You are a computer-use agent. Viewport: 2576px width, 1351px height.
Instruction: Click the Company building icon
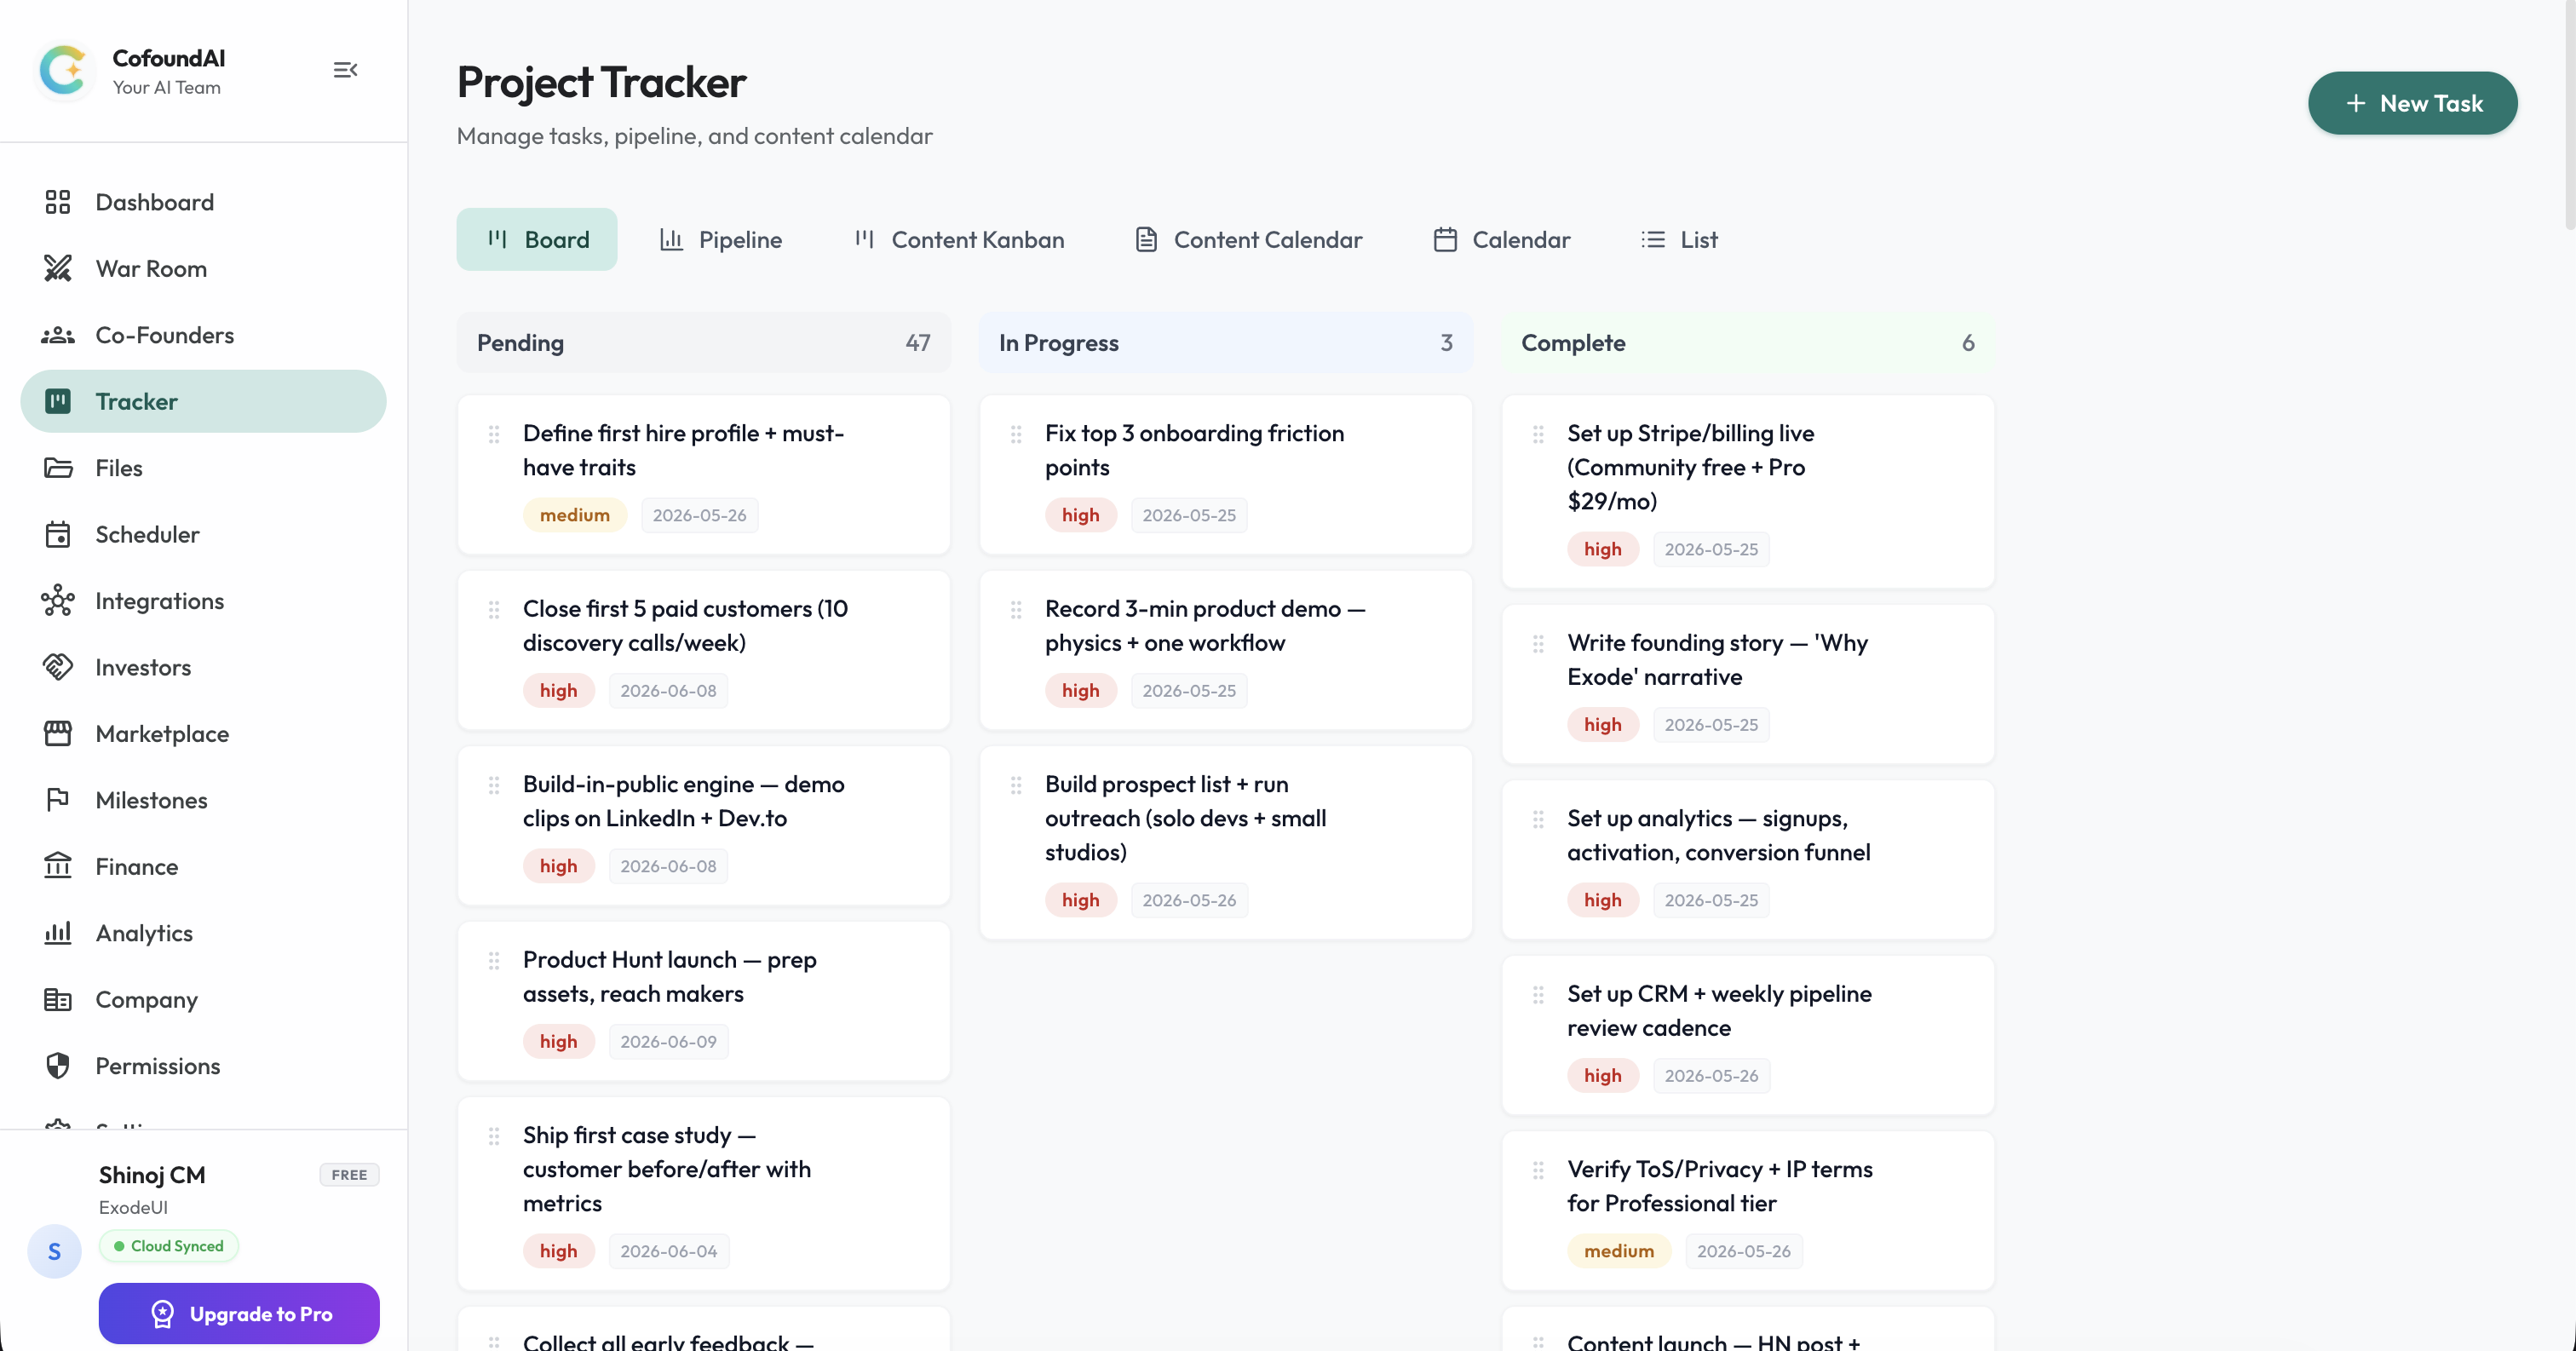pos(58,999)
